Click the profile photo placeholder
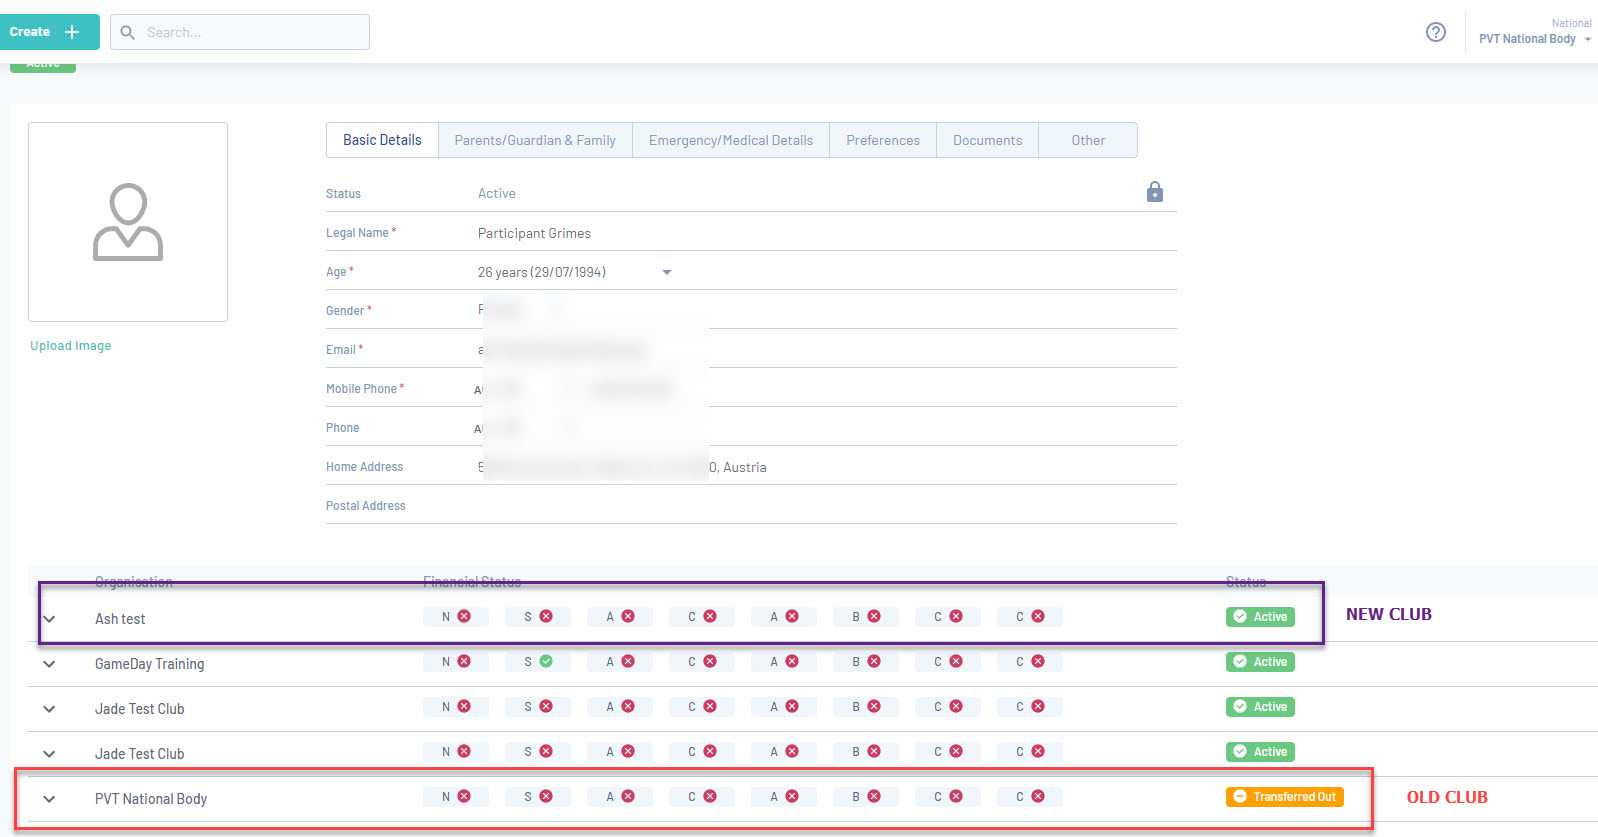Screen dimensions: 1598x837 128,222
